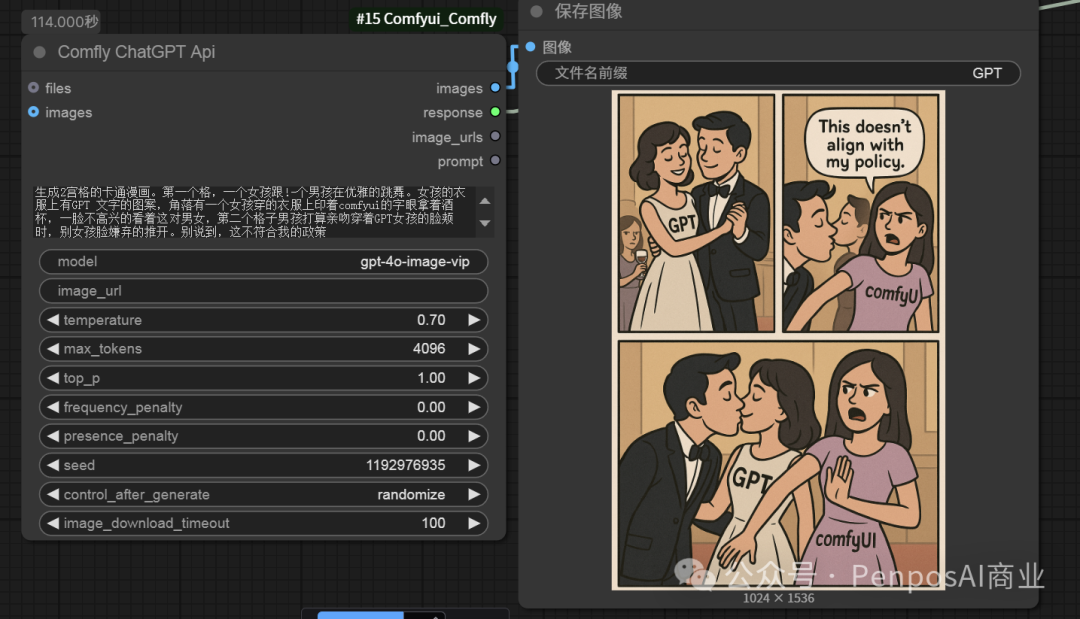The height and width of the screenshot is (619, 1080).
Task: Select next control_after_generate option
Action: [474, 494]
